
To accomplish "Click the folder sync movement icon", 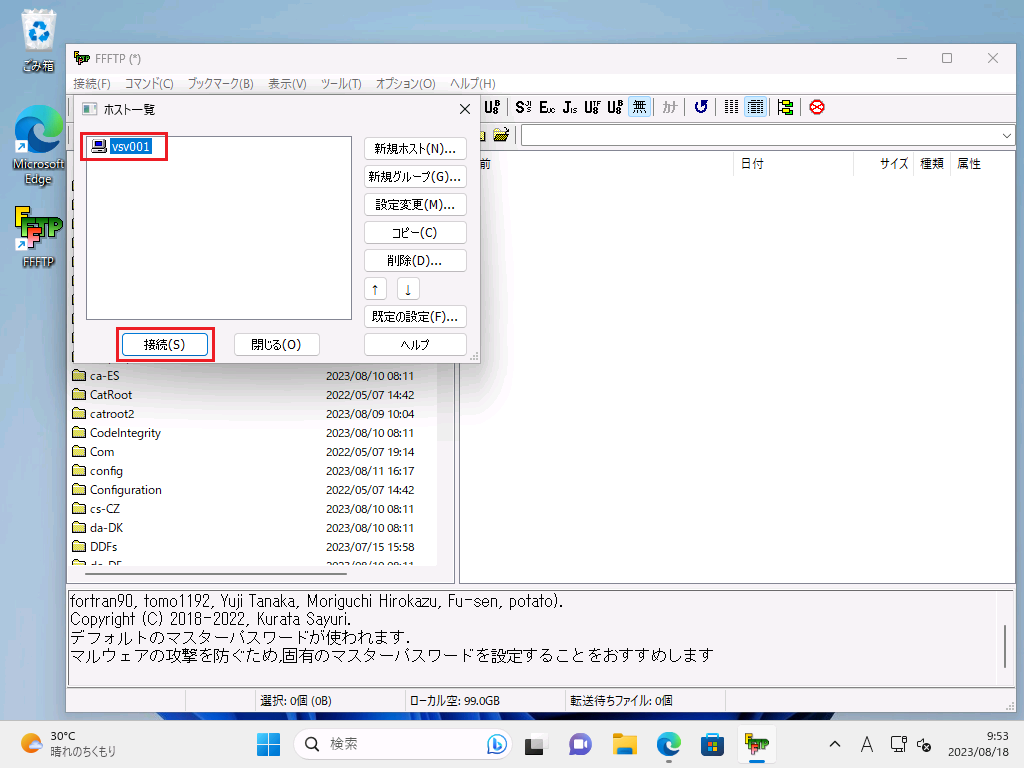I will [x=785, y=107].
